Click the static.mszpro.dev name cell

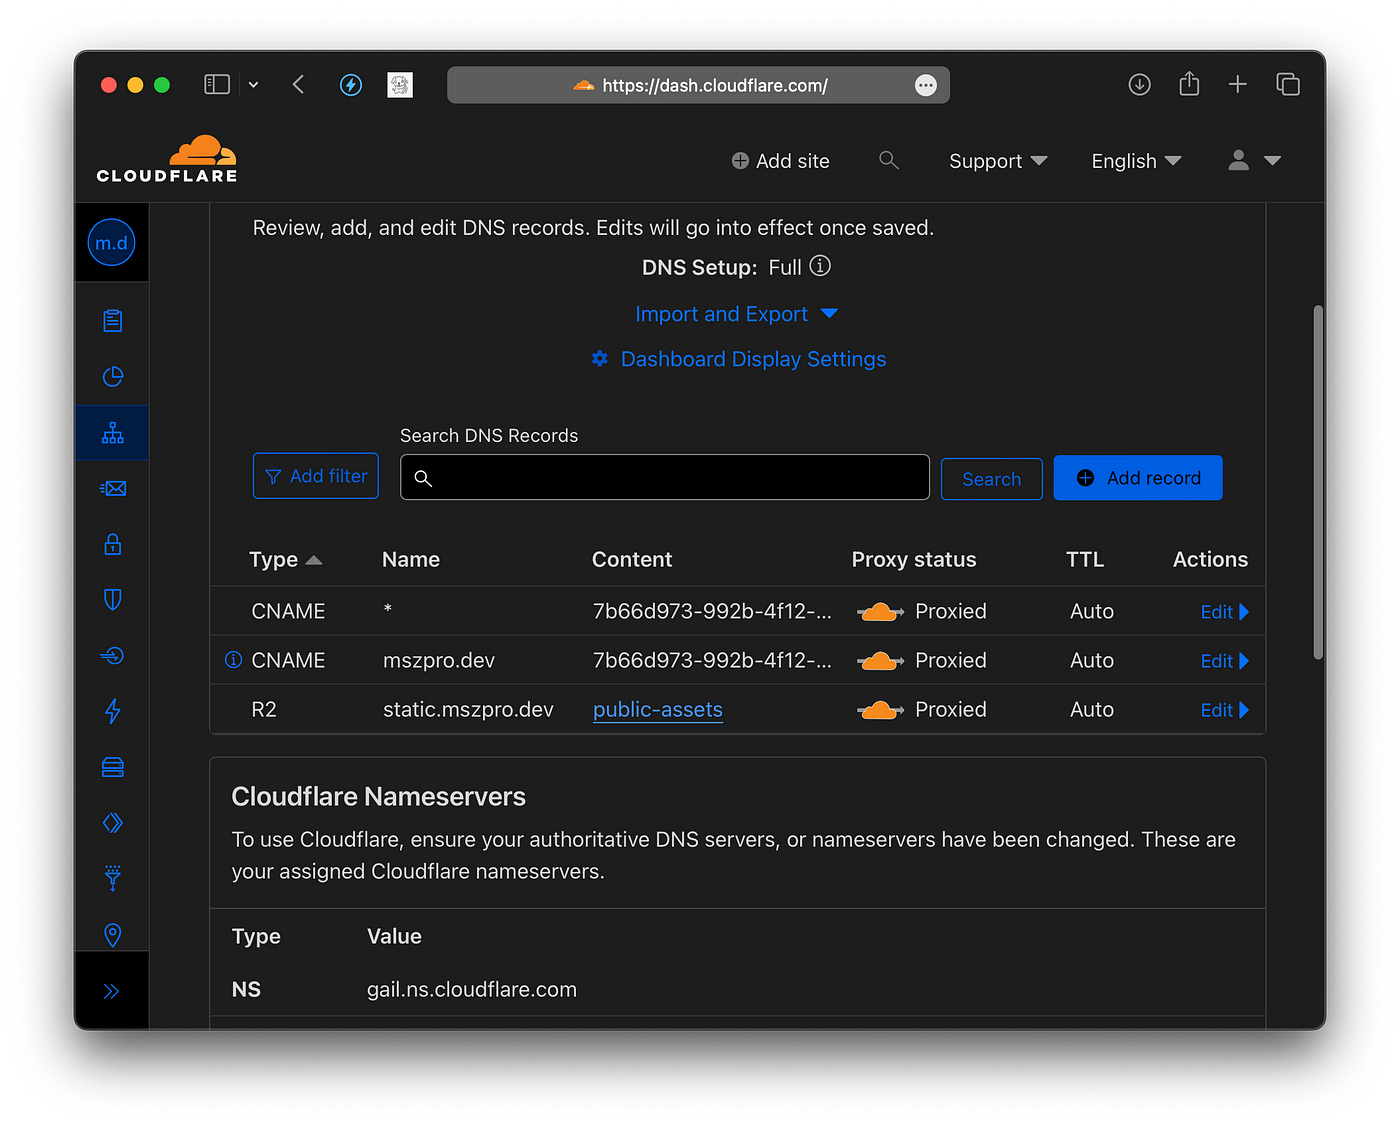pos(468,710)
